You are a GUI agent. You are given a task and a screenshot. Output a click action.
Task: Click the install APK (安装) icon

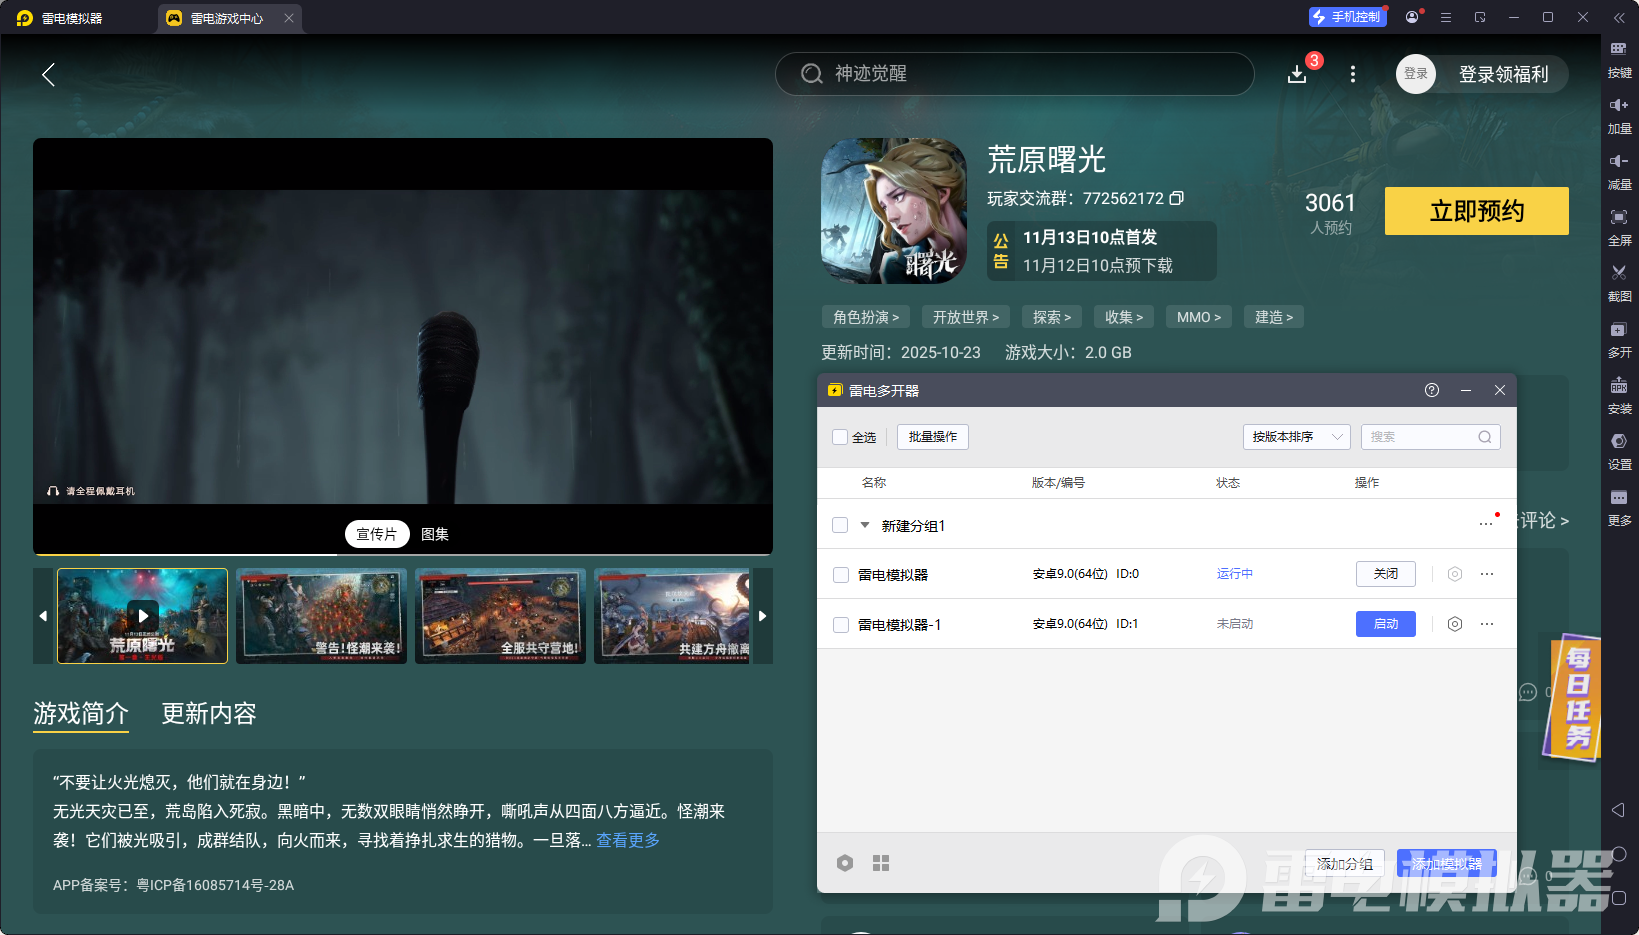point(1618,386)
